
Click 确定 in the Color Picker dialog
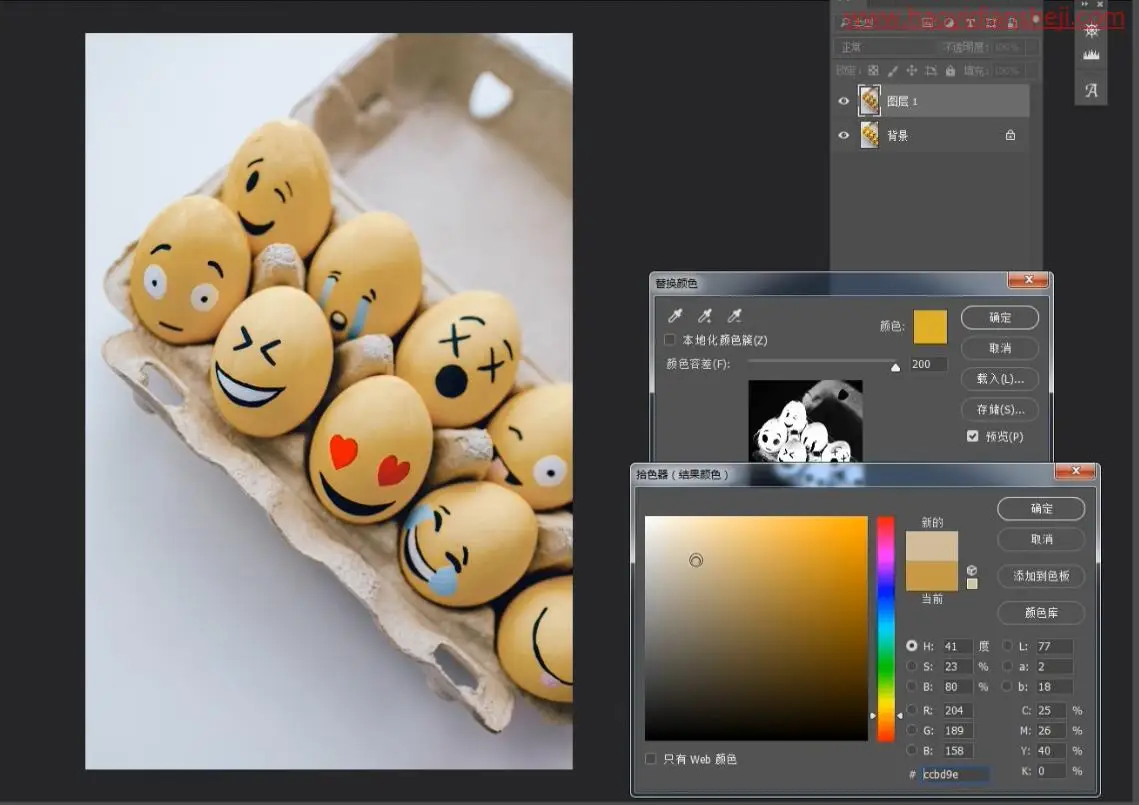click(x=1041, y=509)
